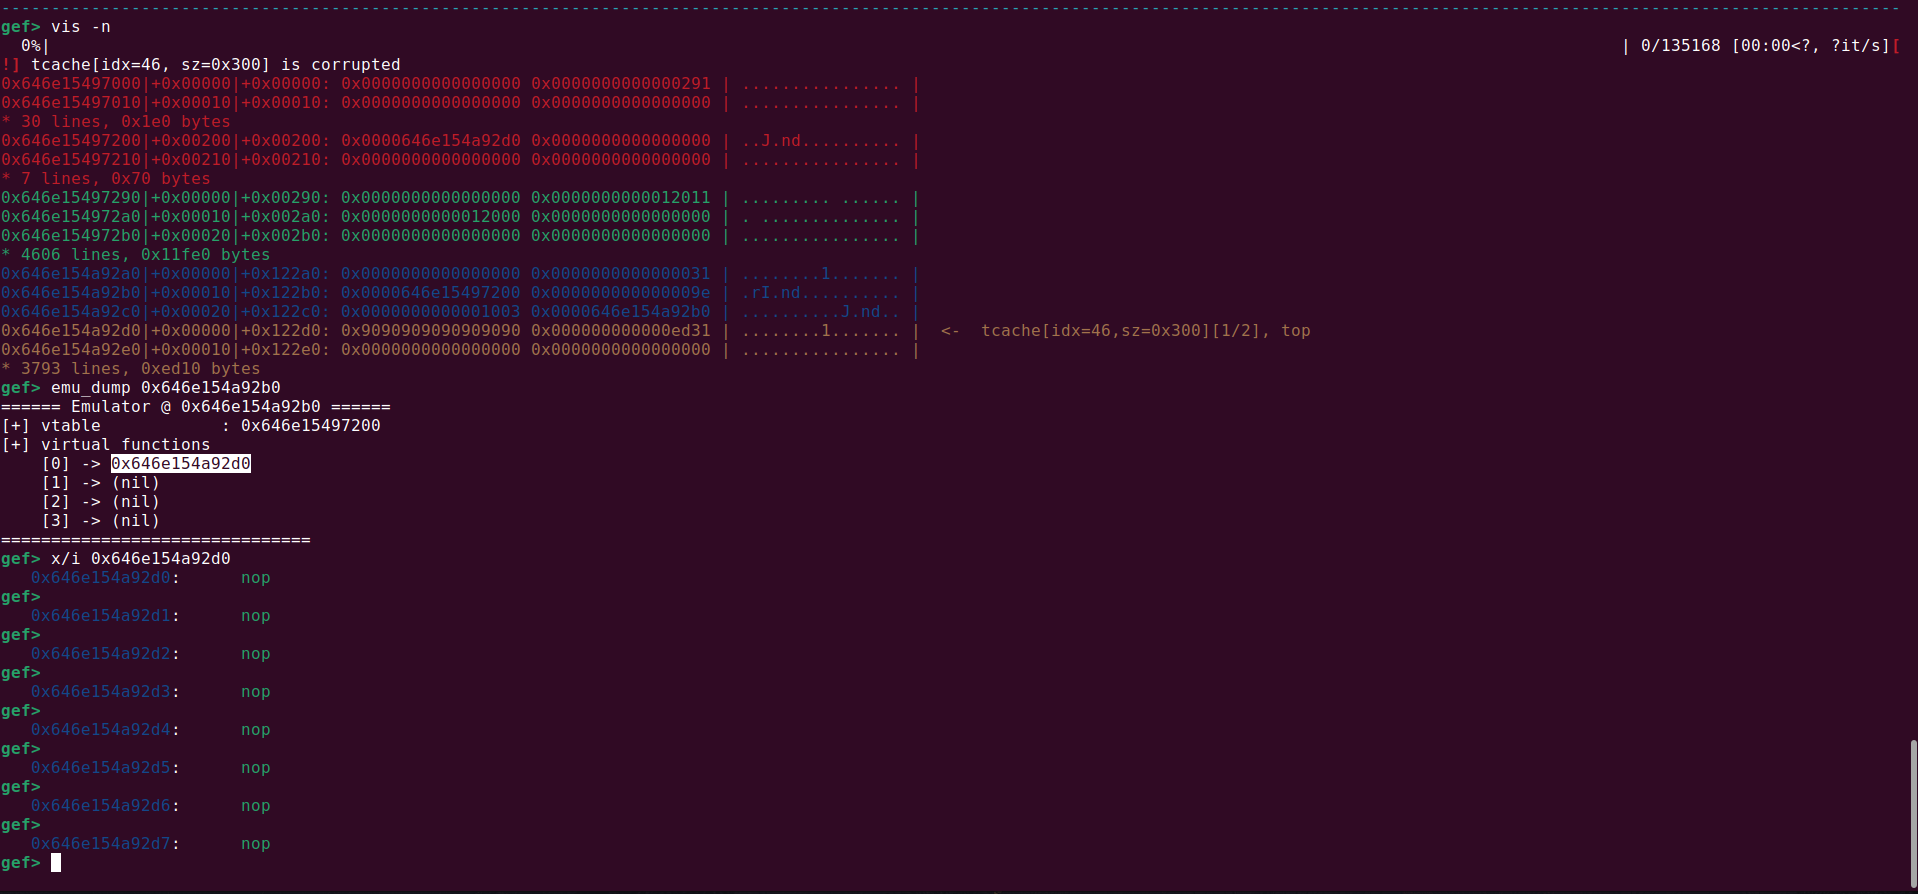Viewport: 1918px width, 894px height.
Task: Click the progress text '0/135168 [00:00<?, ?it/s]'
Action: 1766,46
